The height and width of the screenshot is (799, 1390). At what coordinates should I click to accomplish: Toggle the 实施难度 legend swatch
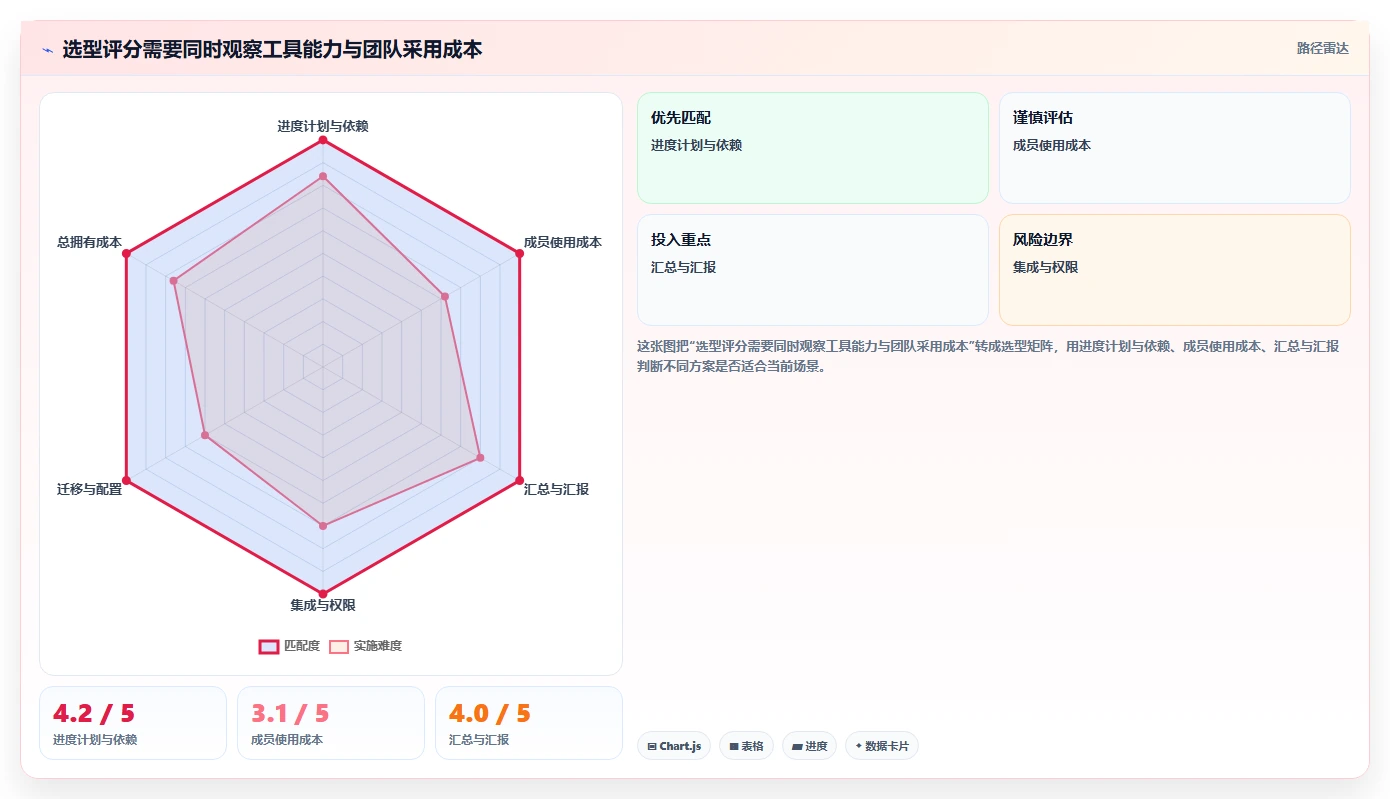[339, 646]
